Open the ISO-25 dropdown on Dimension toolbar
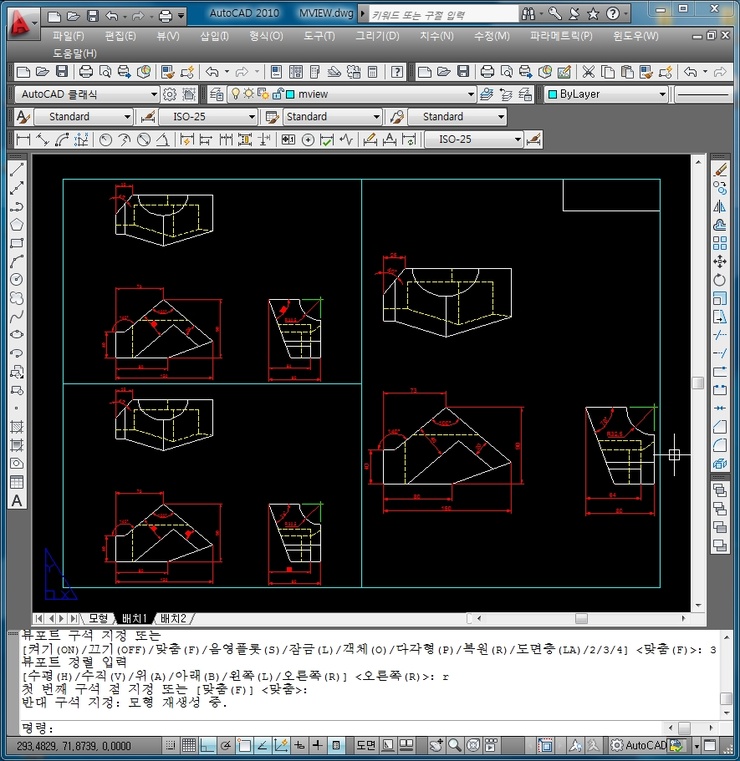The height and width of the screenshot is (761, 740). coord(518,140)
